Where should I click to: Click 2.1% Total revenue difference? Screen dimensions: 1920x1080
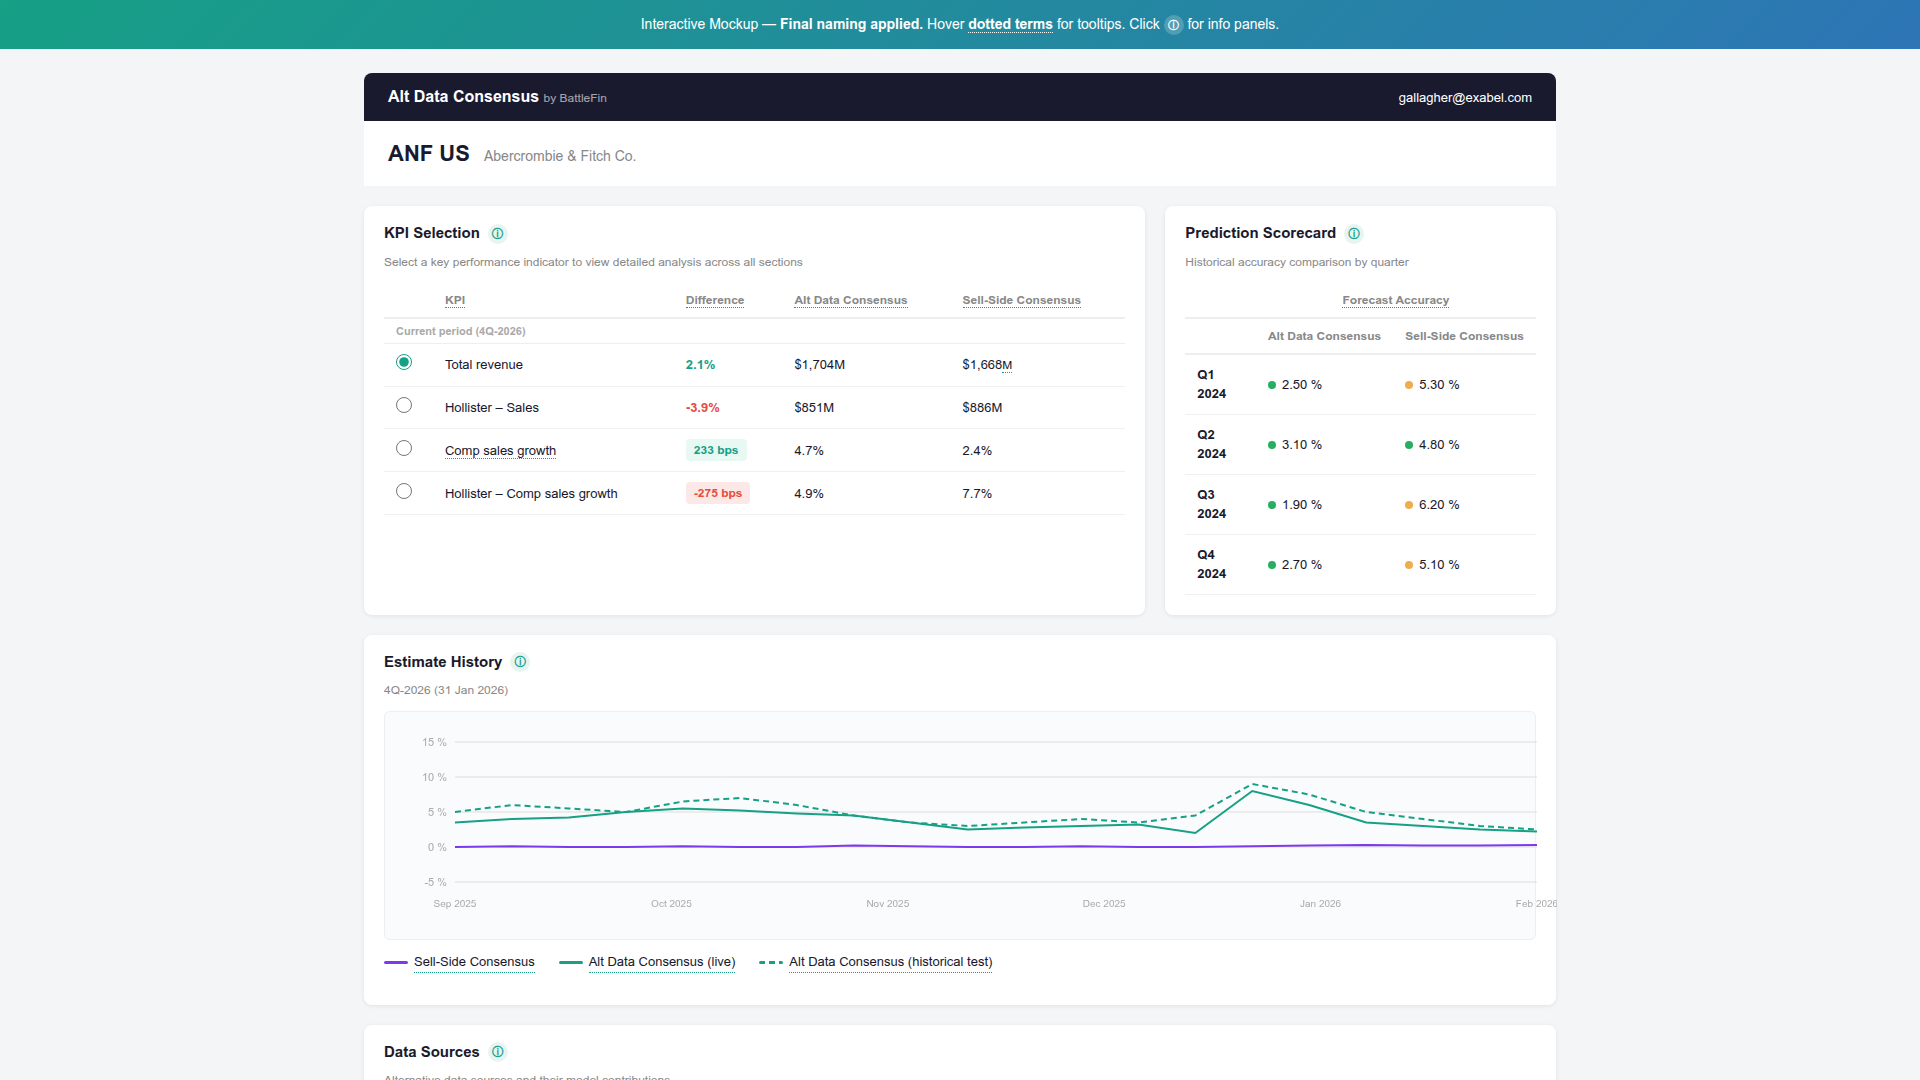700,365
